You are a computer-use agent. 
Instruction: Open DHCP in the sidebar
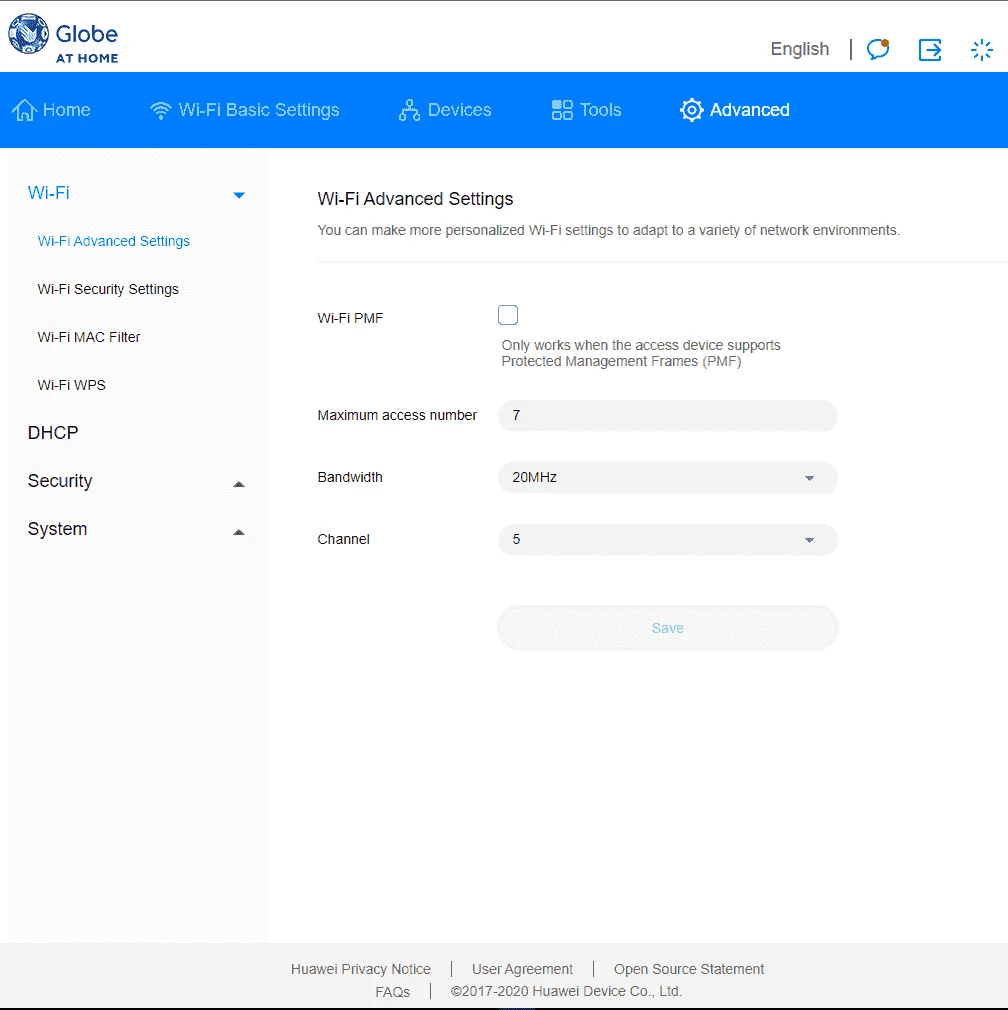pyautogui.click(x=53, y=433)
